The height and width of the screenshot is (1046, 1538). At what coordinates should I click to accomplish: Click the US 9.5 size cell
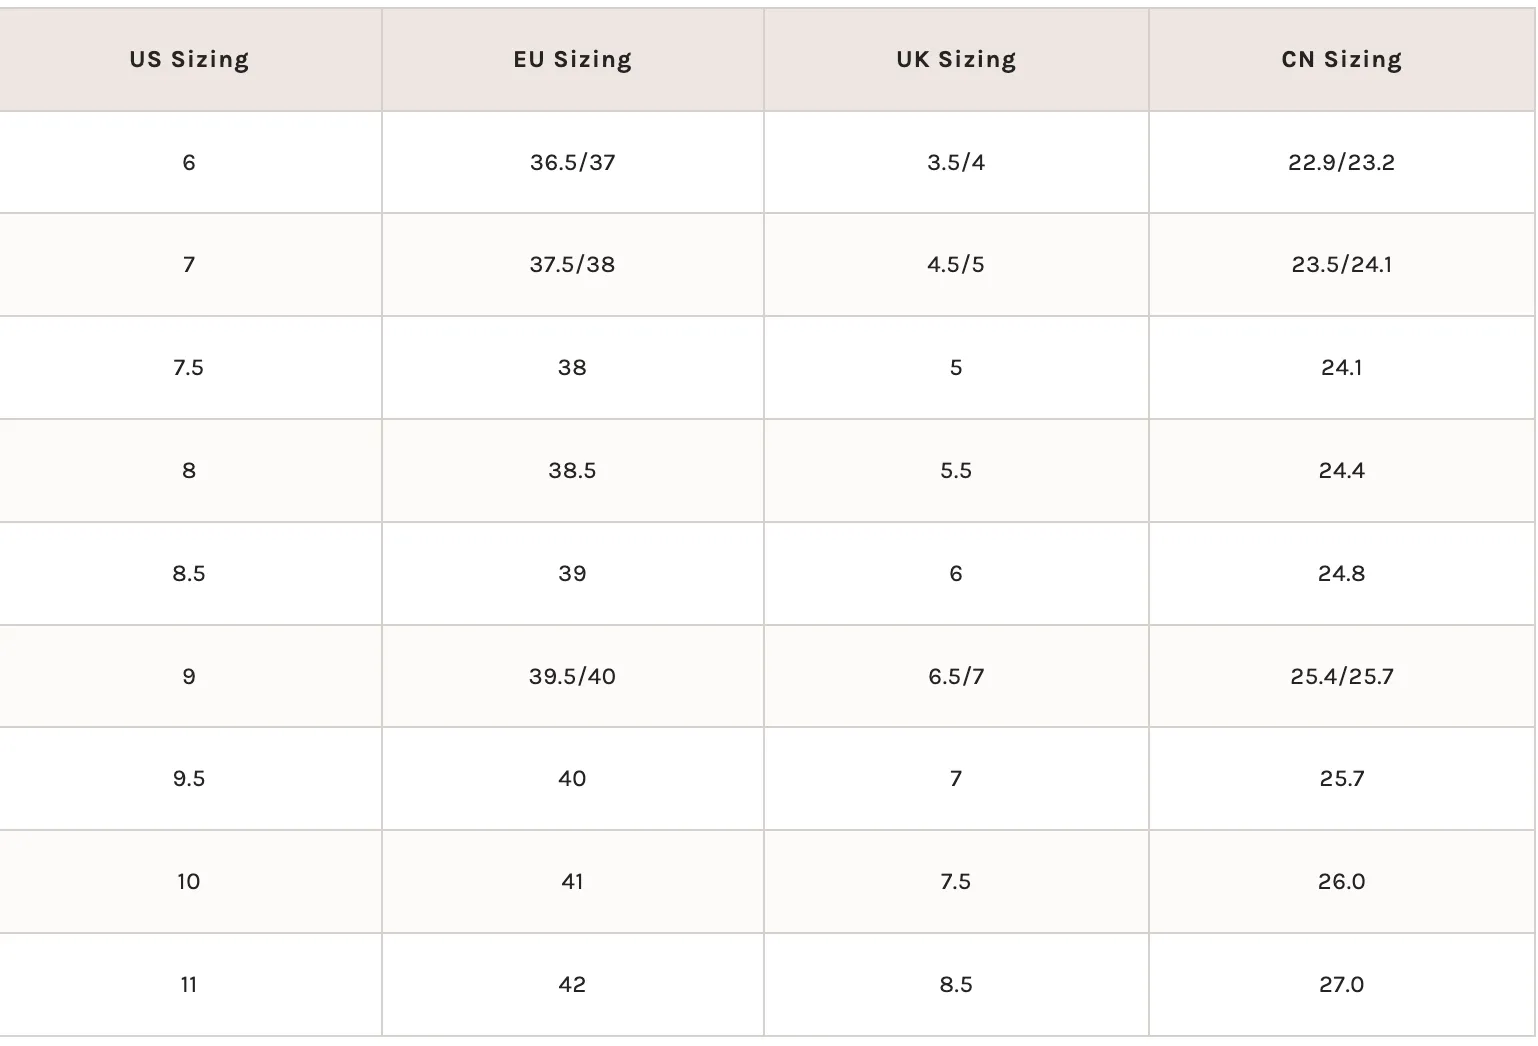pos(190,779)
